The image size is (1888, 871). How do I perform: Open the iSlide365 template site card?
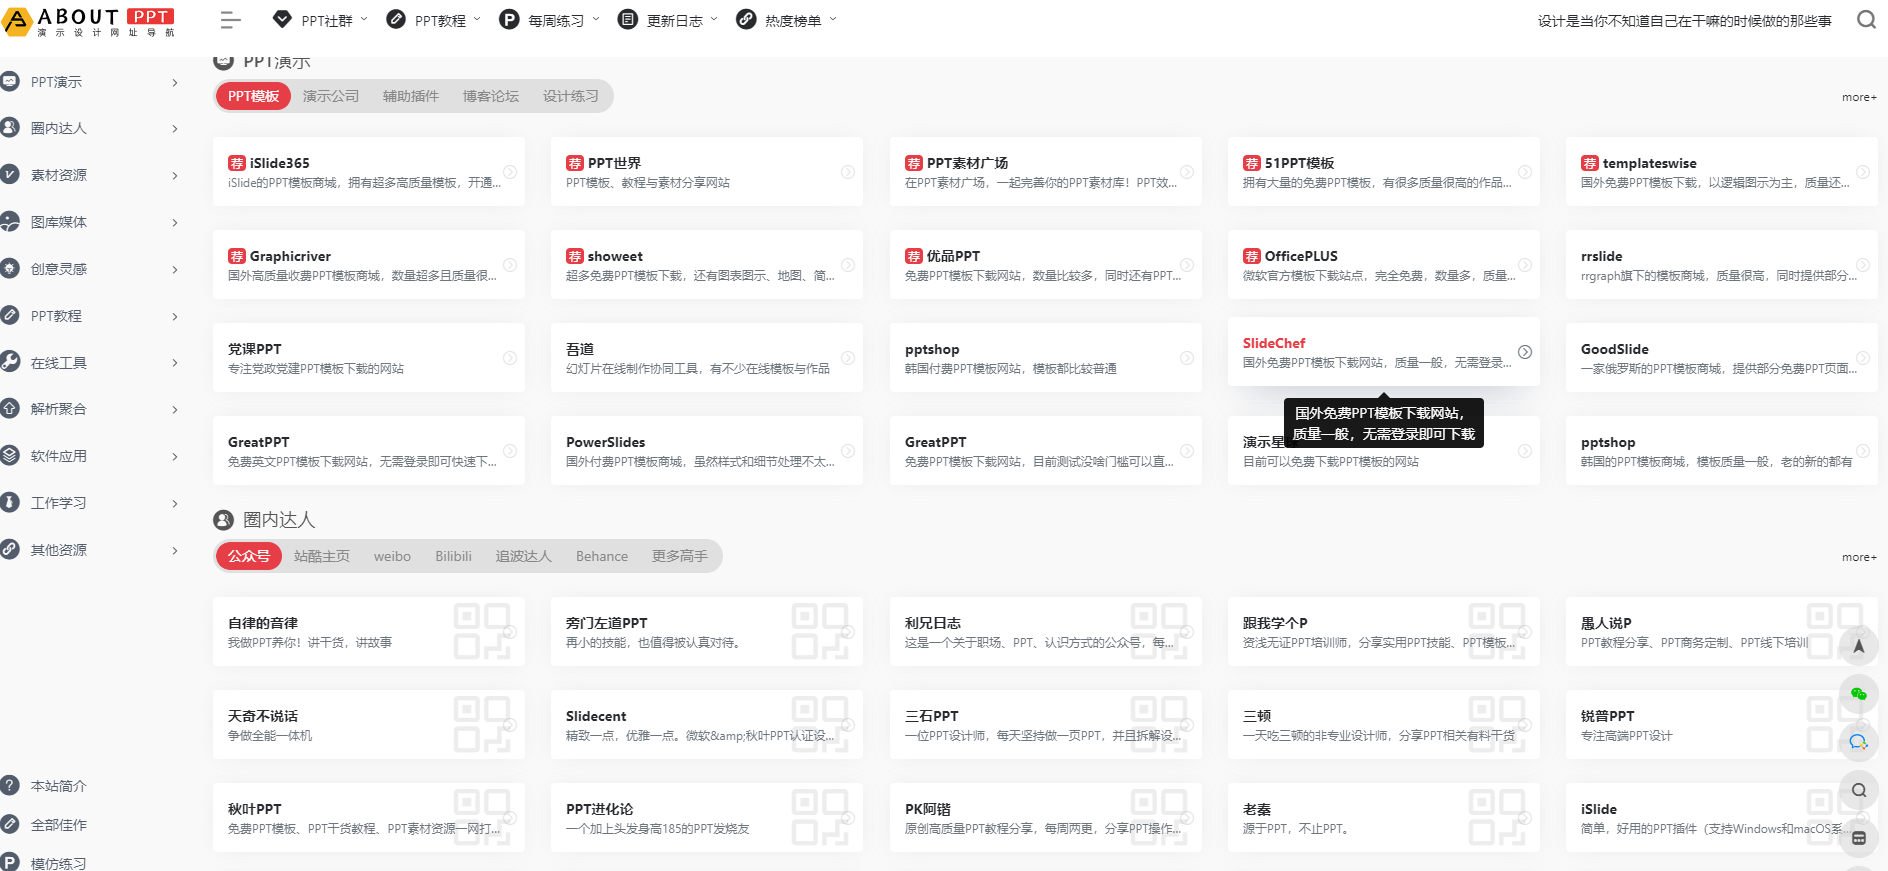368,172
